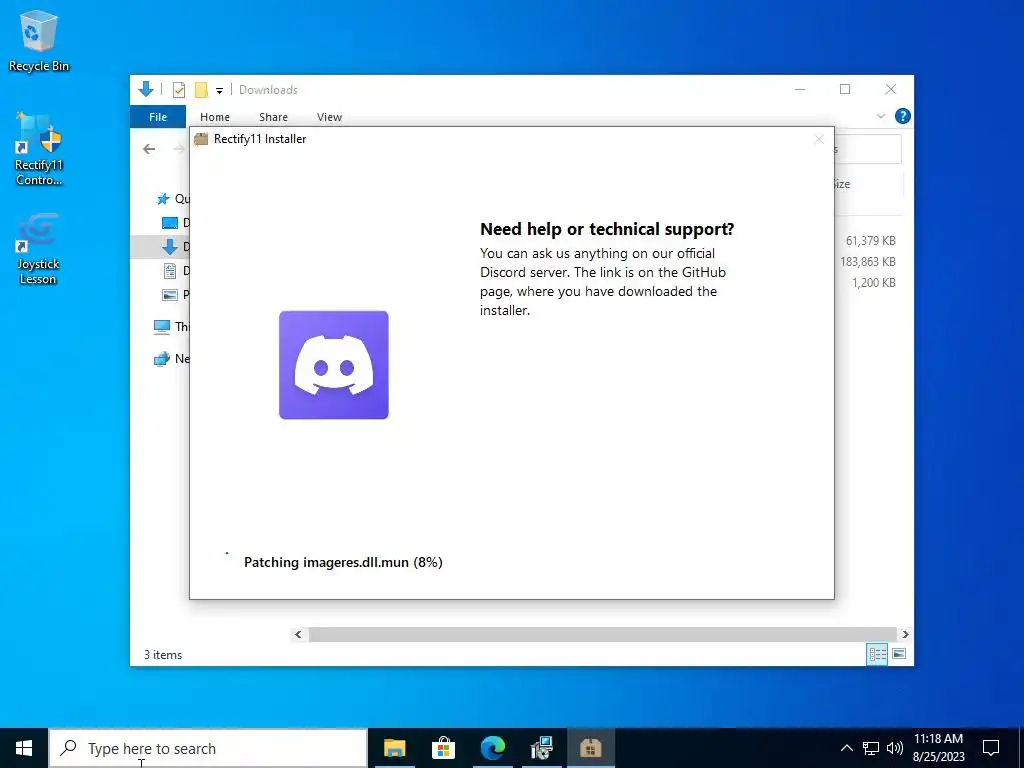The image size is (1024, 768).
Task: Select Pictures item in navigation pane
Action: 175,295
